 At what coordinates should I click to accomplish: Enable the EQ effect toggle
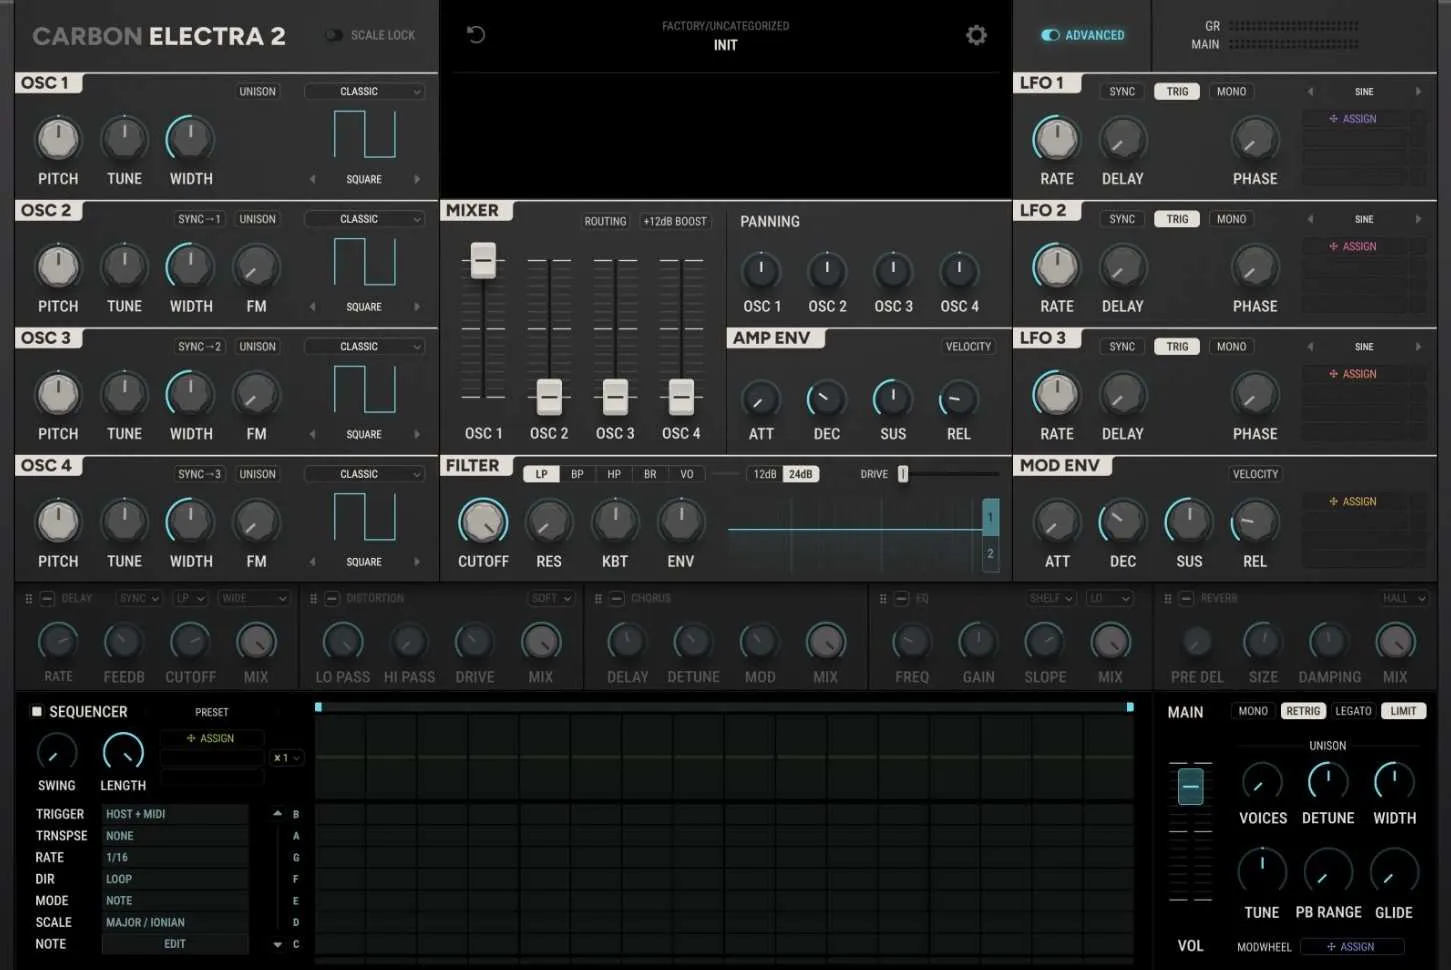[901, 598]
